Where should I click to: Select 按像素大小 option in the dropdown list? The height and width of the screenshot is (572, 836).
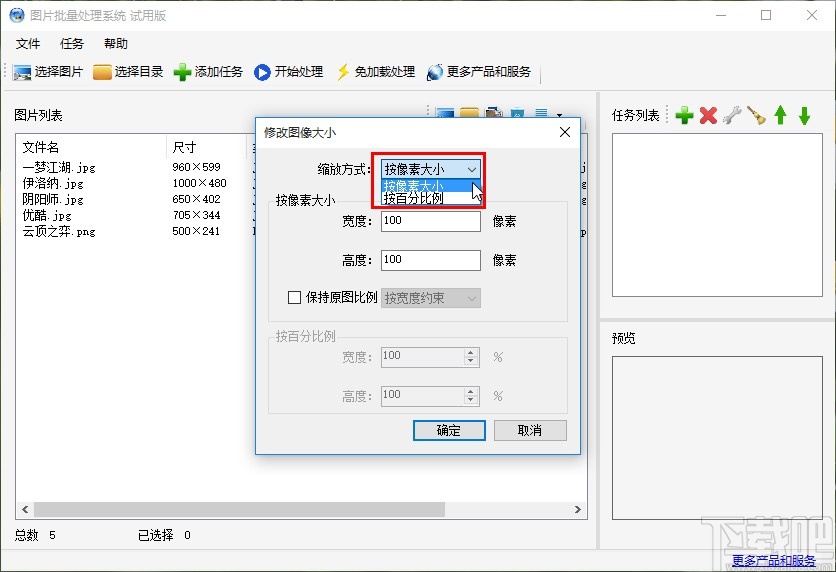point(431,186)
